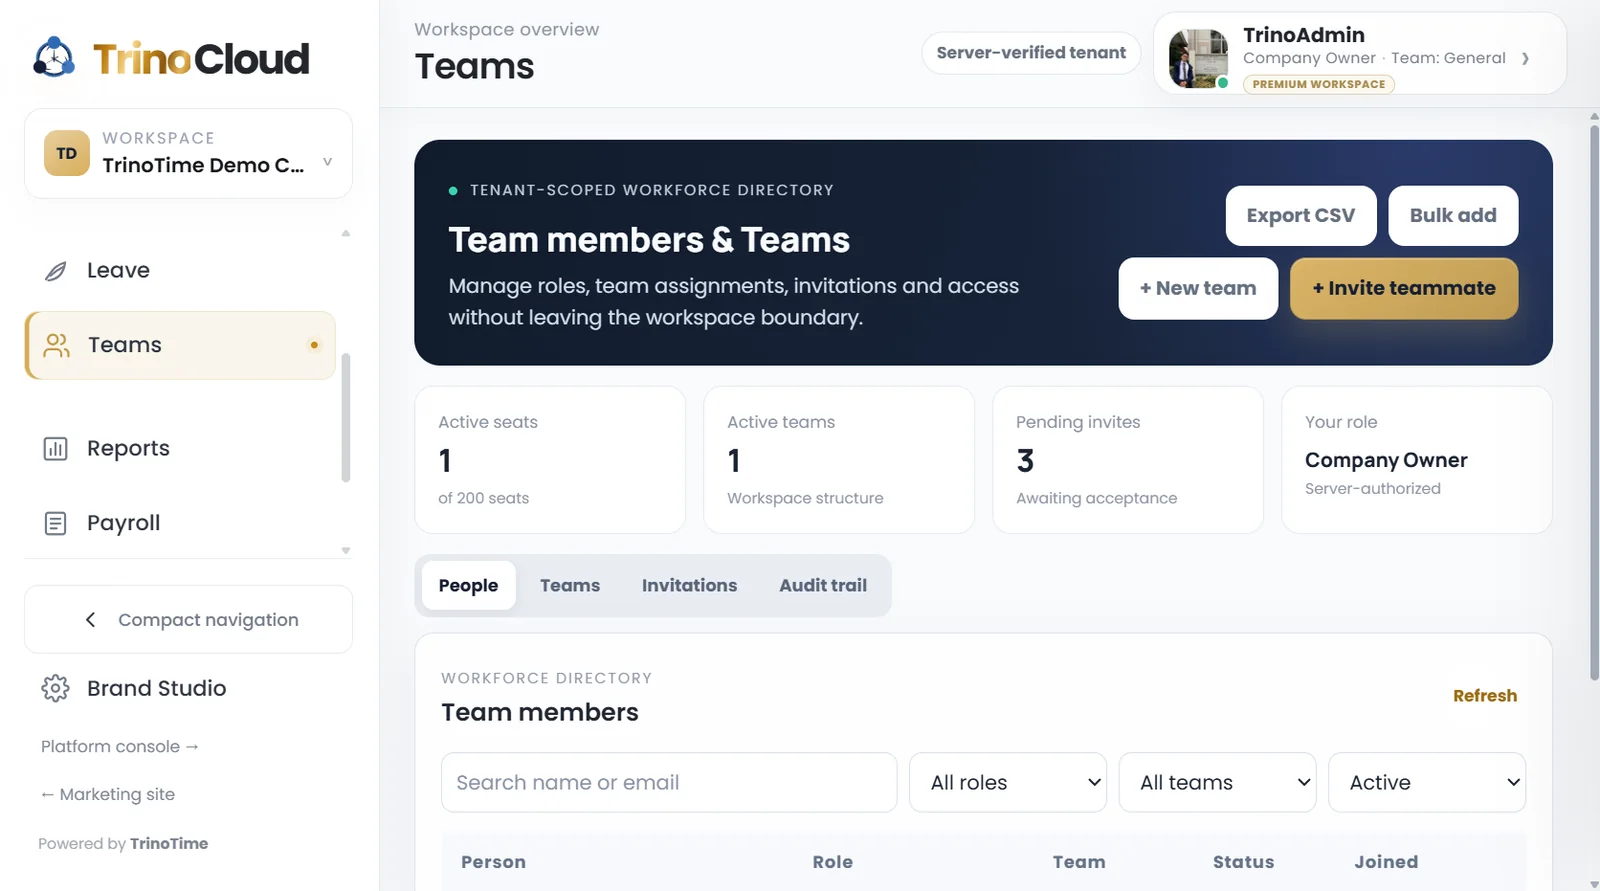Switch to the People tab
1600x891 pixels.
click(468, 585)
